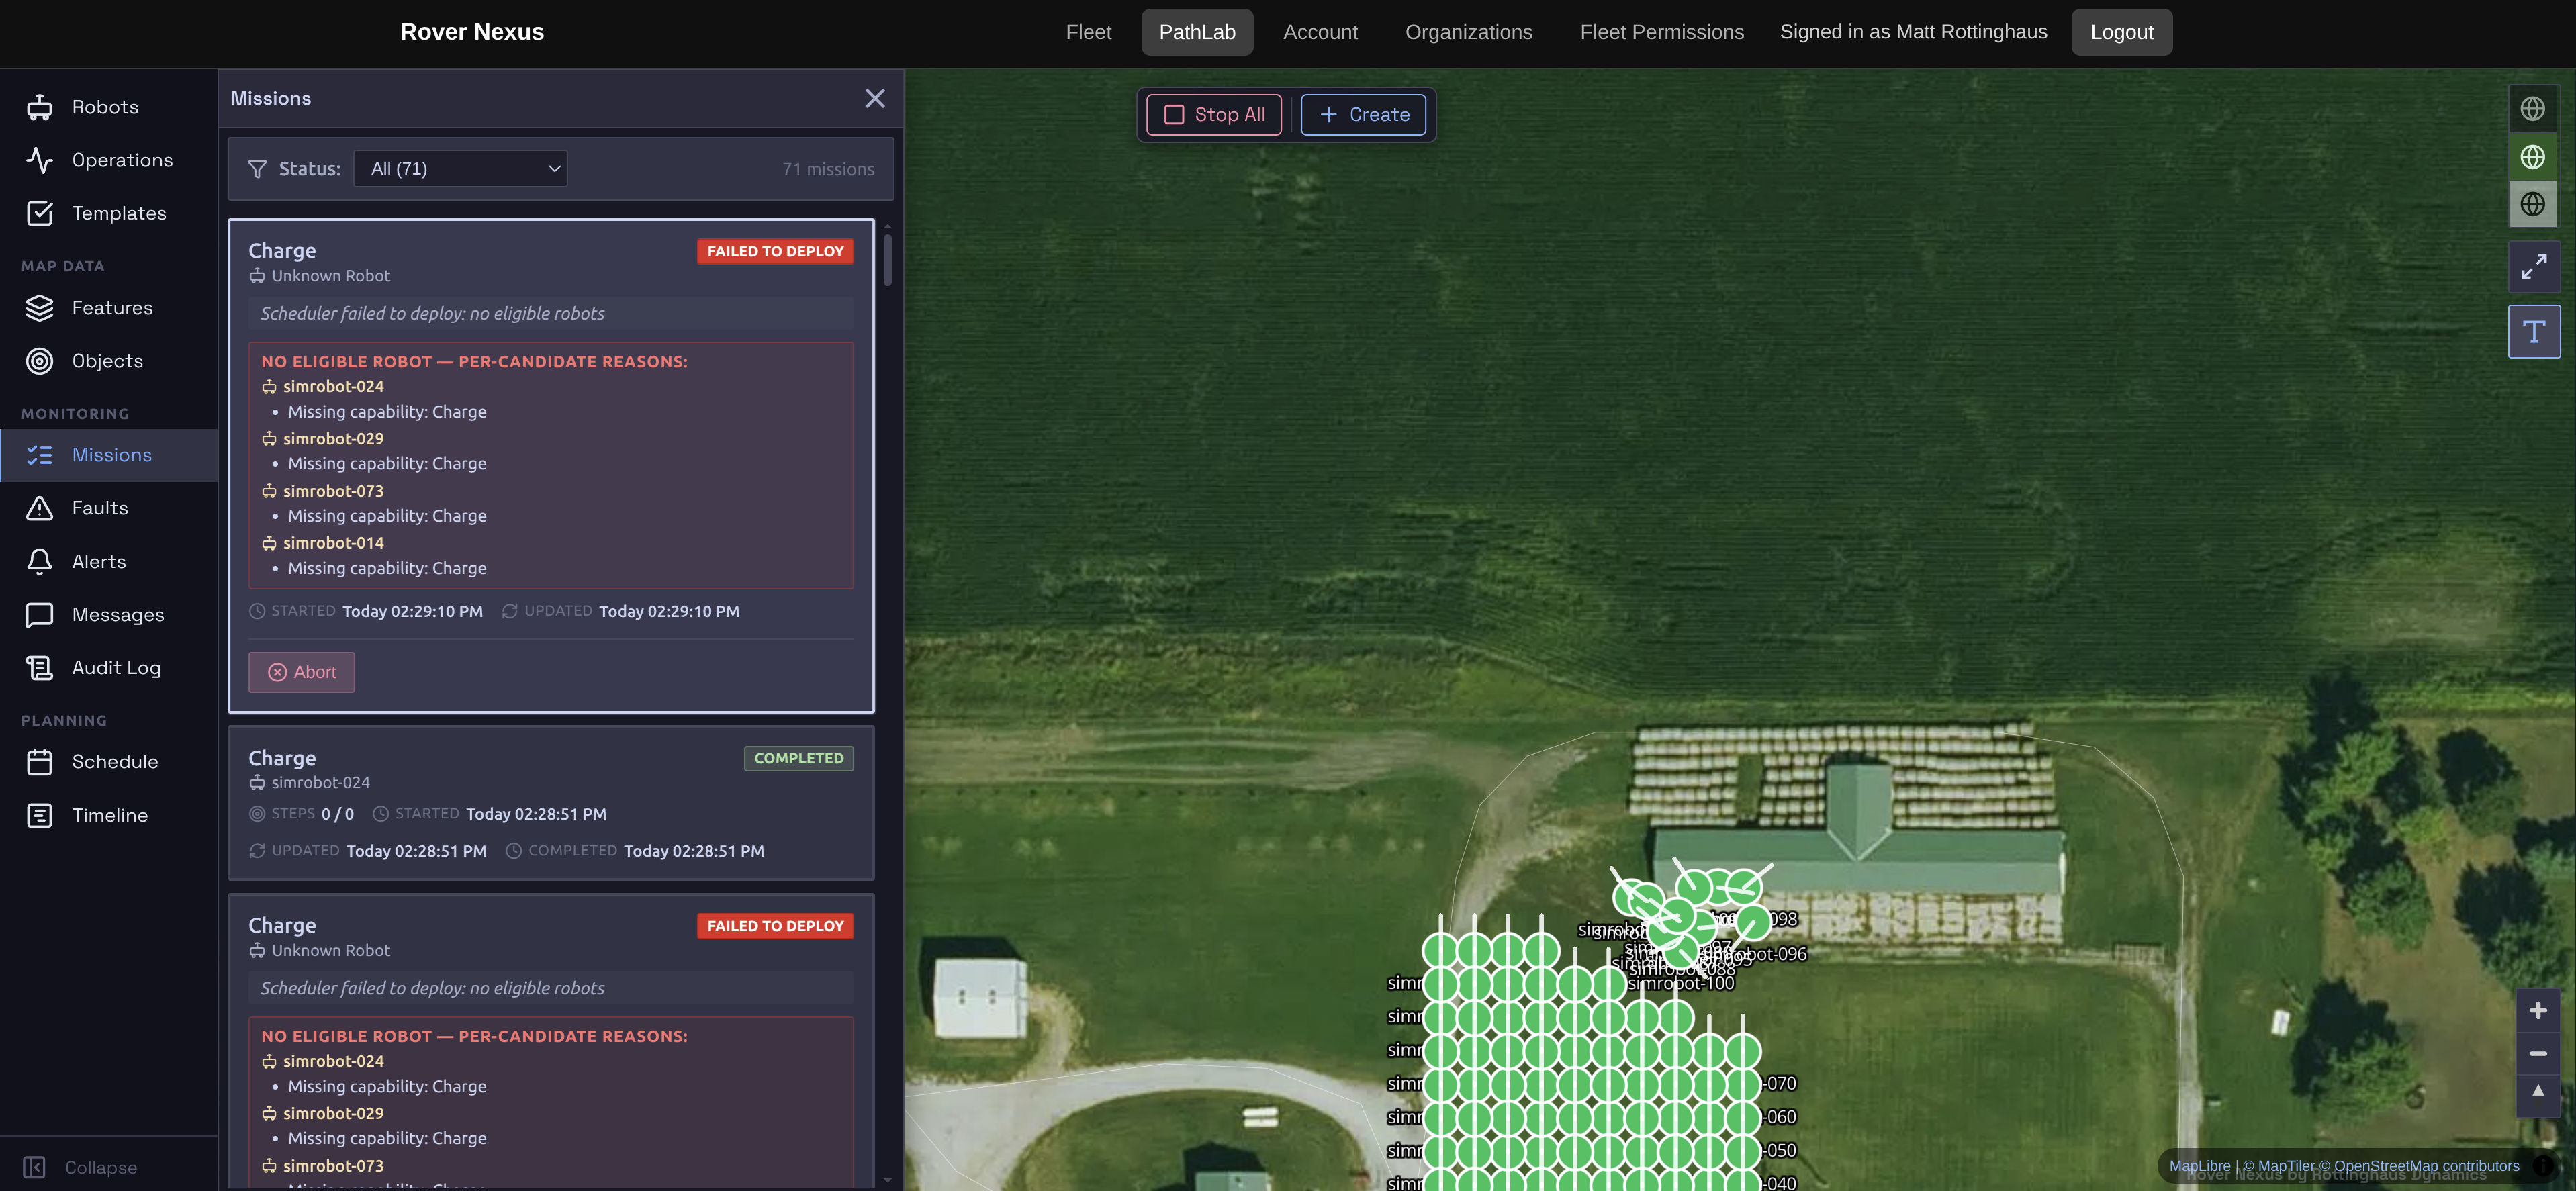Open the Robots sidebar section
This screenshot has width=2576, height=1191.
tap(108, 107)
